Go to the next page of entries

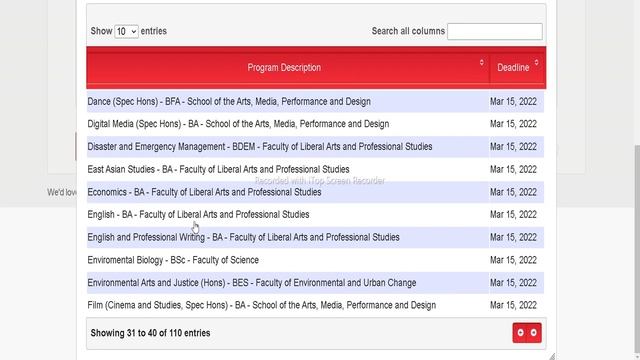533,333
